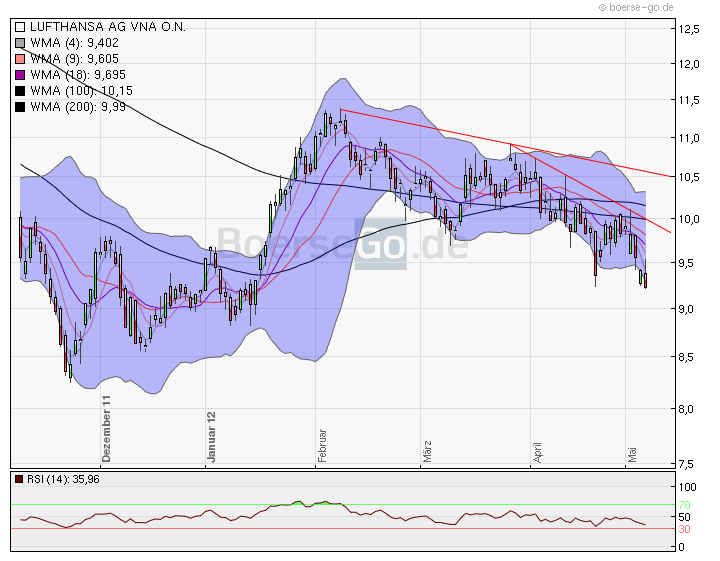Click the RSI 100 axis label

tap(687, 487)
